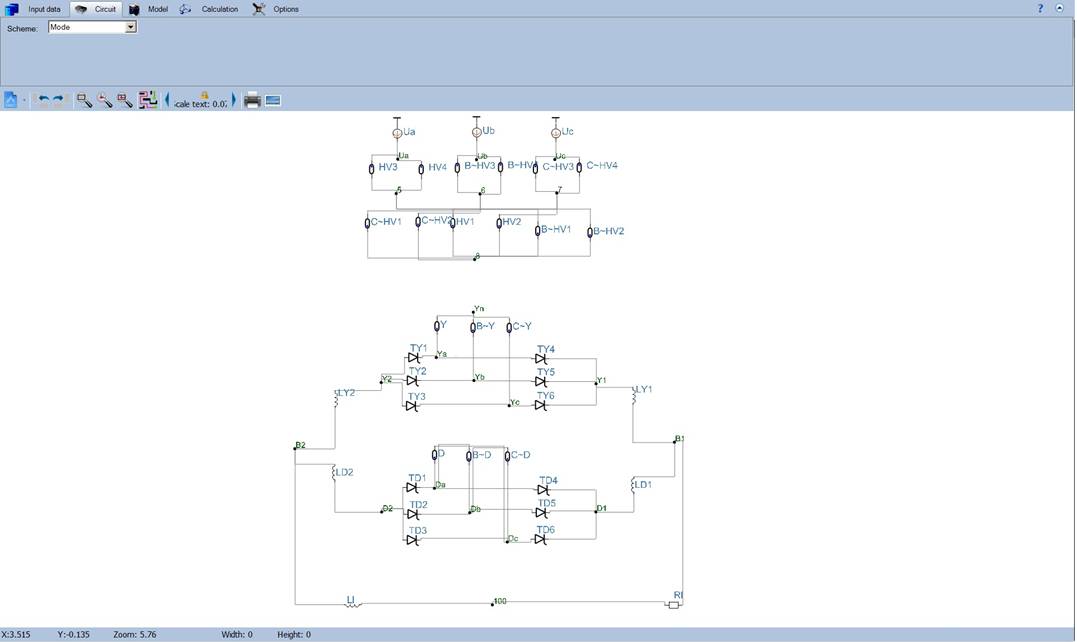Select the C~D winding element

[x=508, y=456]
